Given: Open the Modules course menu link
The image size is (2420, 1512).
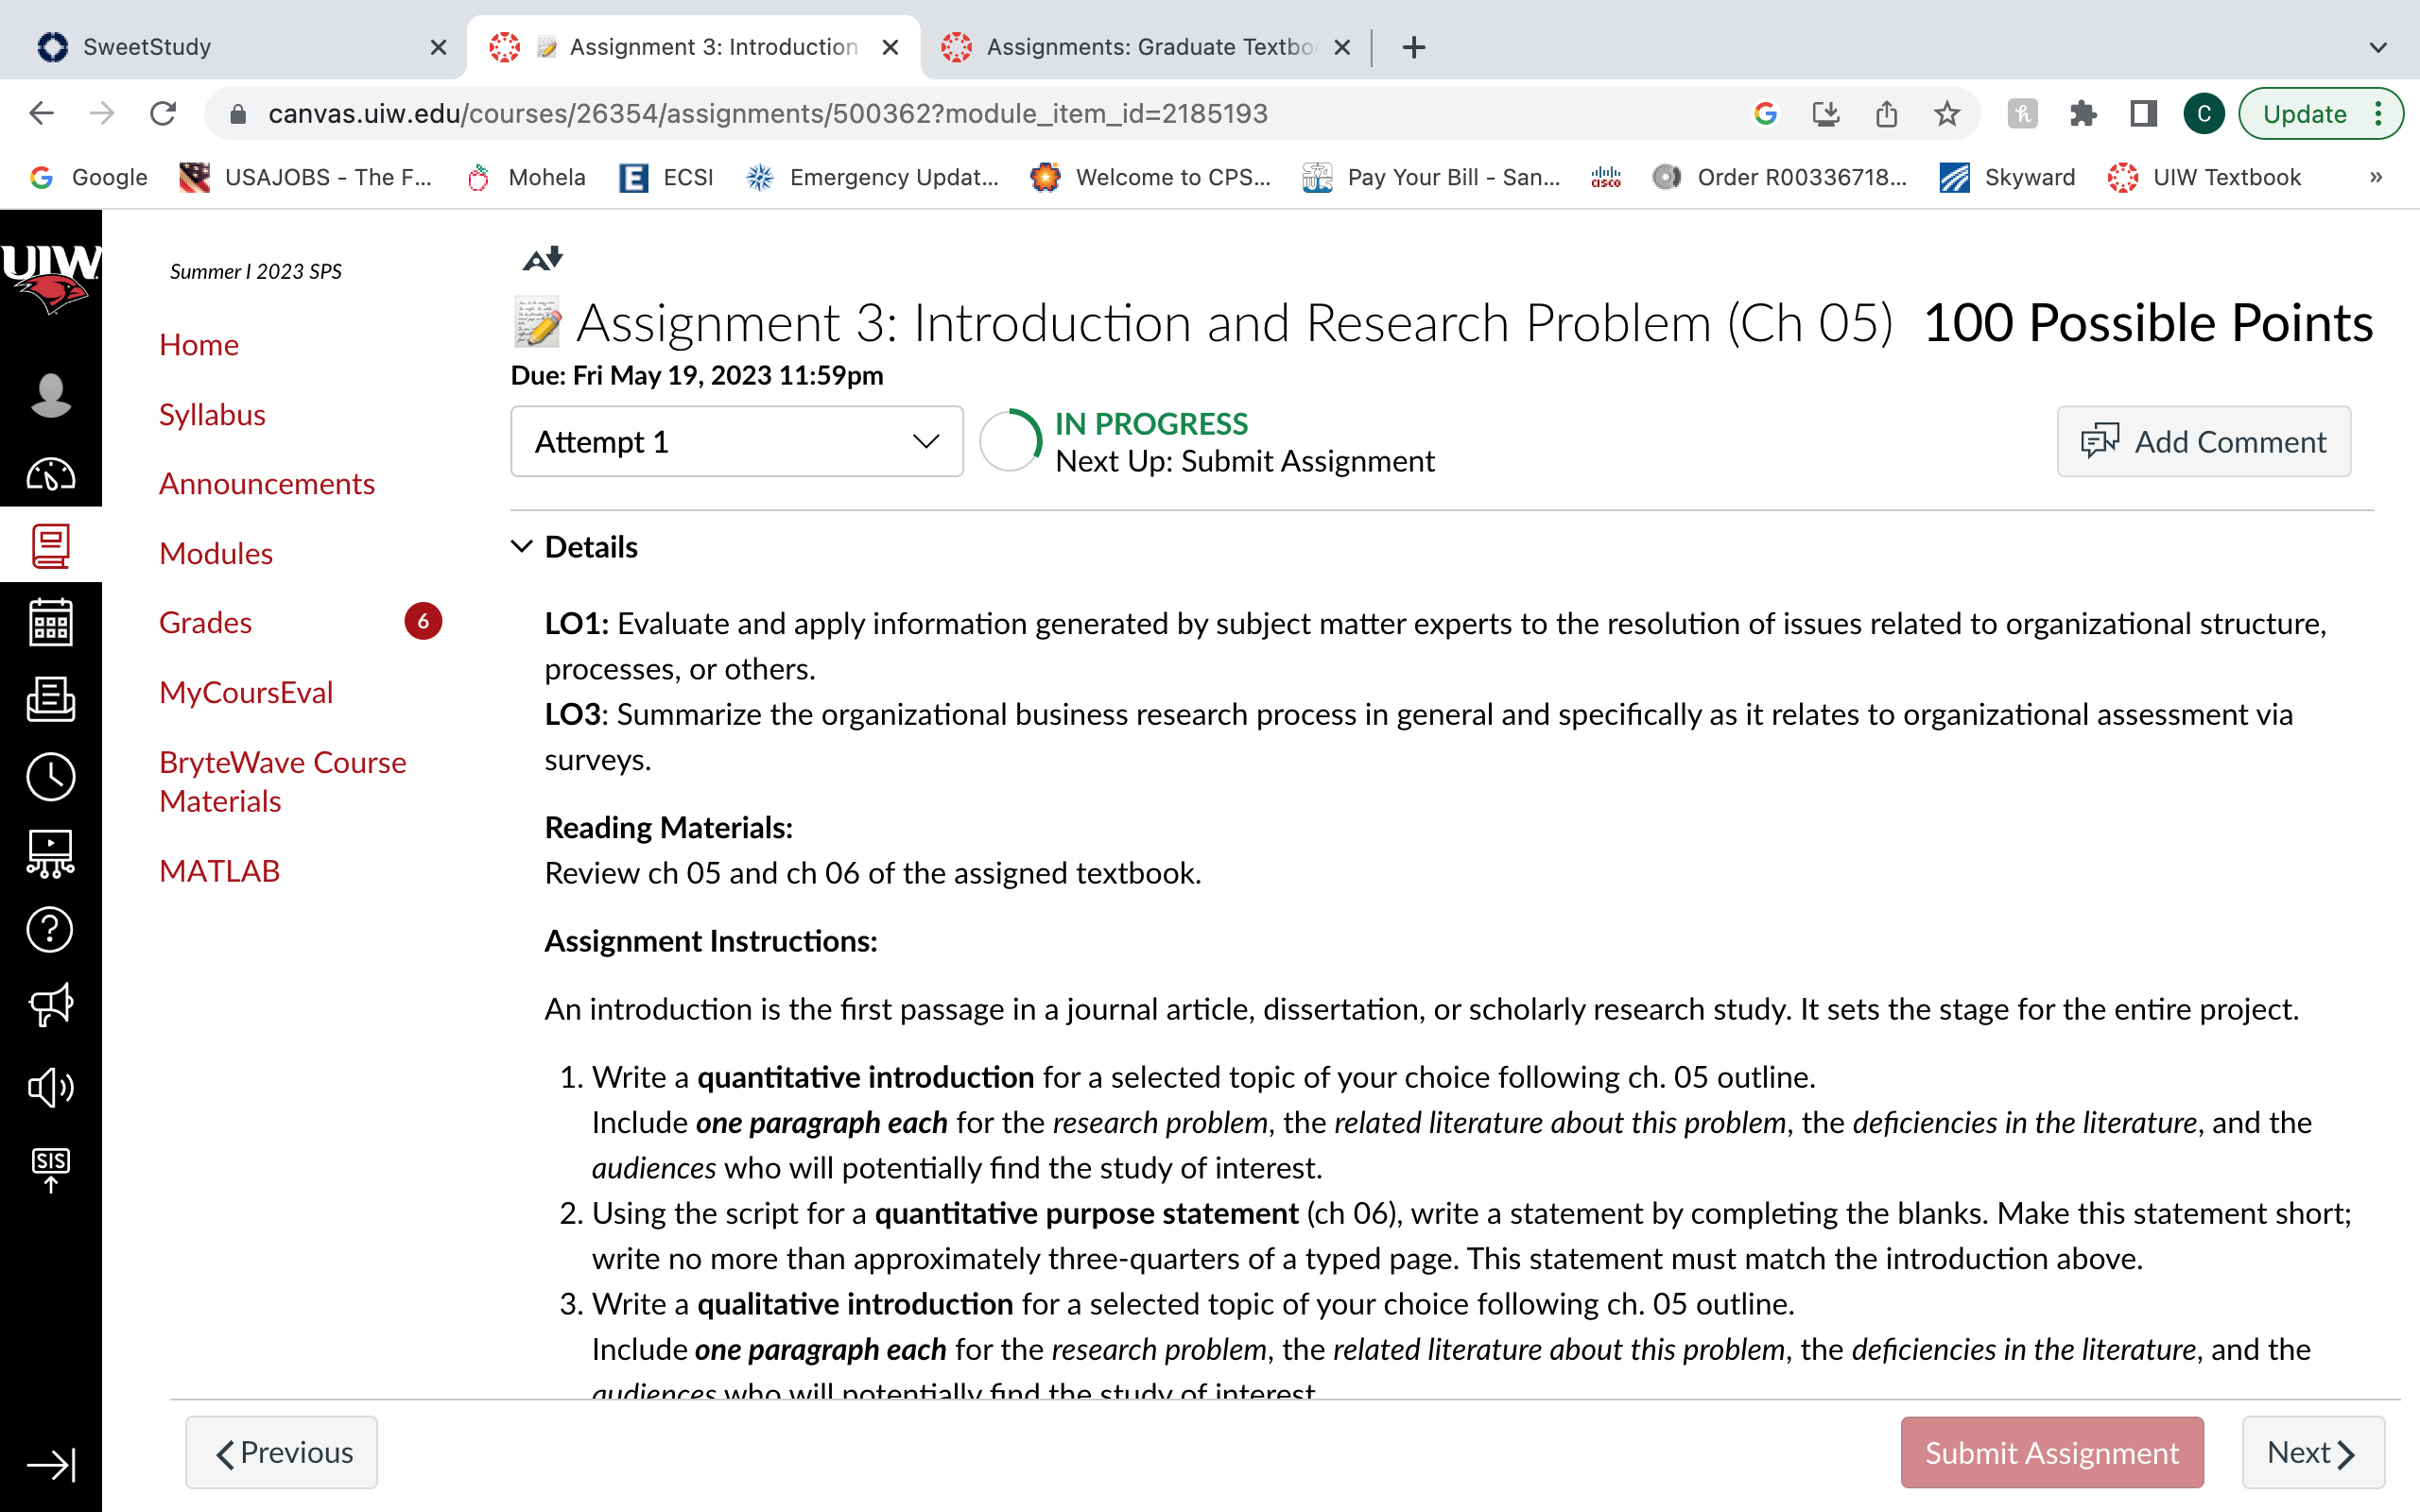Looking at the screenshot, I should point(216,553).
